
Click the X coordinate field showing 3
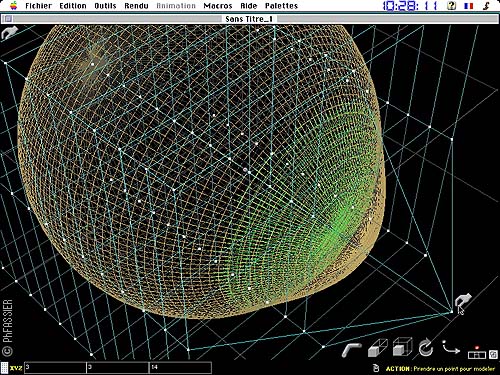click(55, 368)
